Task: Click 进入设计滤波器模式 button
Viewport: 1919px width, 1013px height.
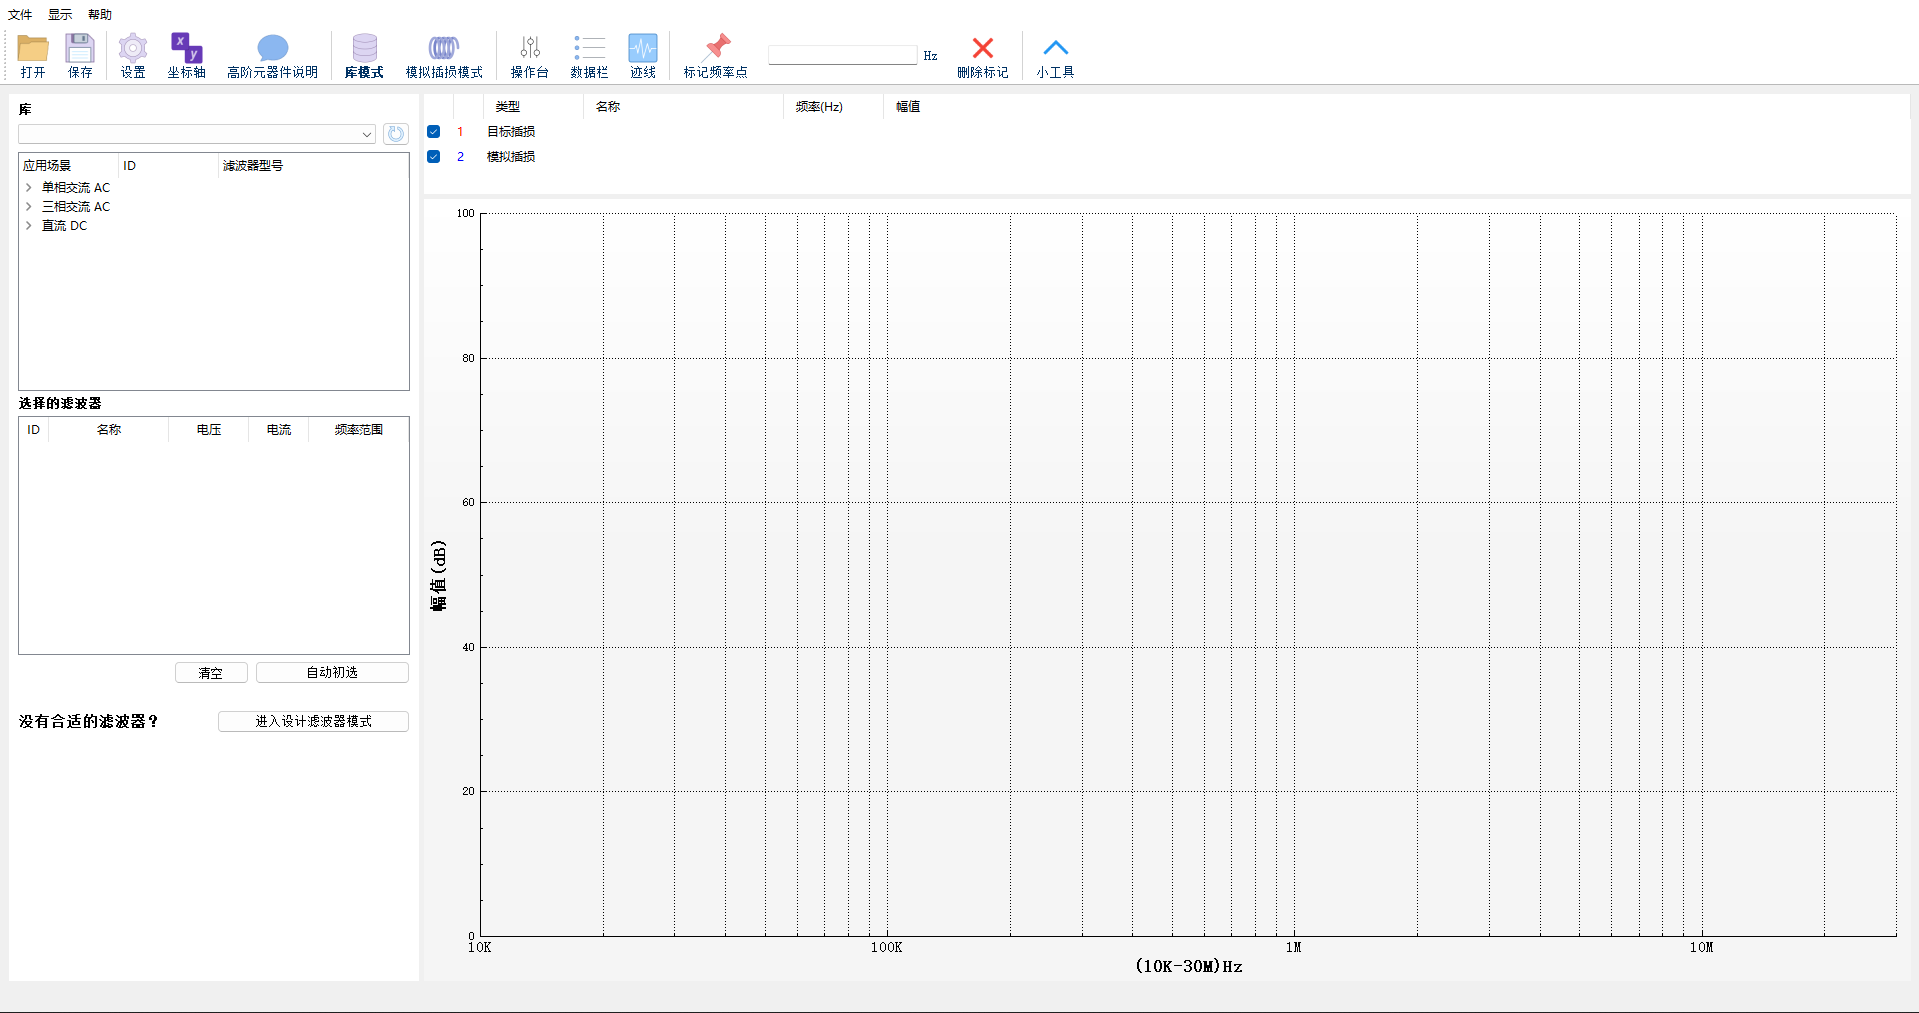Action: click(313, 721)
